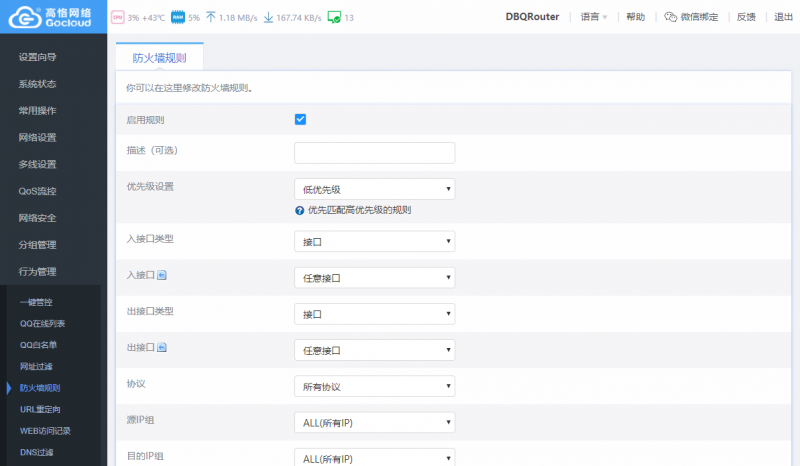Click the 1.18 MB/s upload value
Image resolution: width=800 pixels, height=466 pixels.
[x=238, y=18]
